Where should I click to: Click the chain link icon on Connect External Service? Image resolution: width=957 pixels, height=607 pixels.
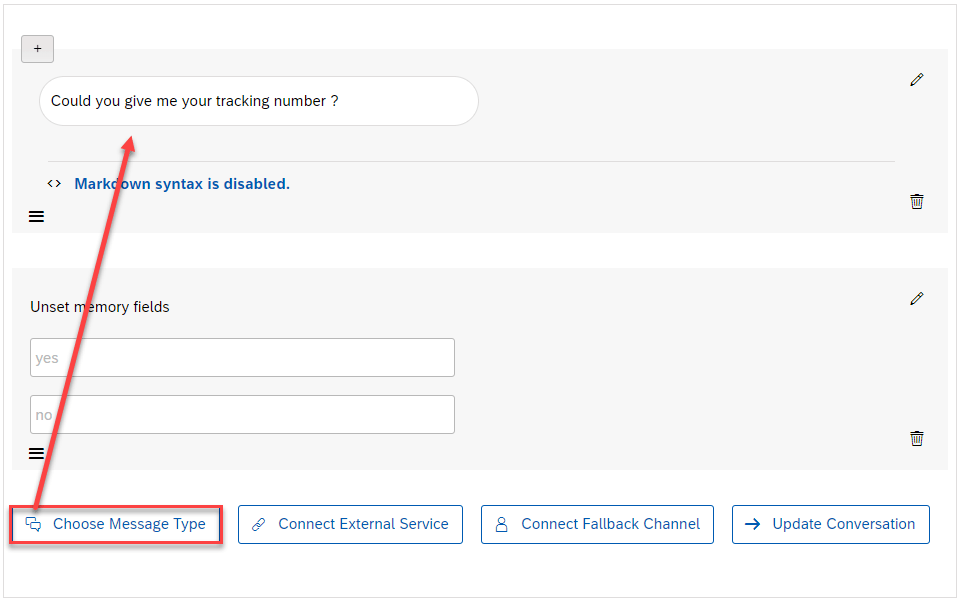(259, 524)
